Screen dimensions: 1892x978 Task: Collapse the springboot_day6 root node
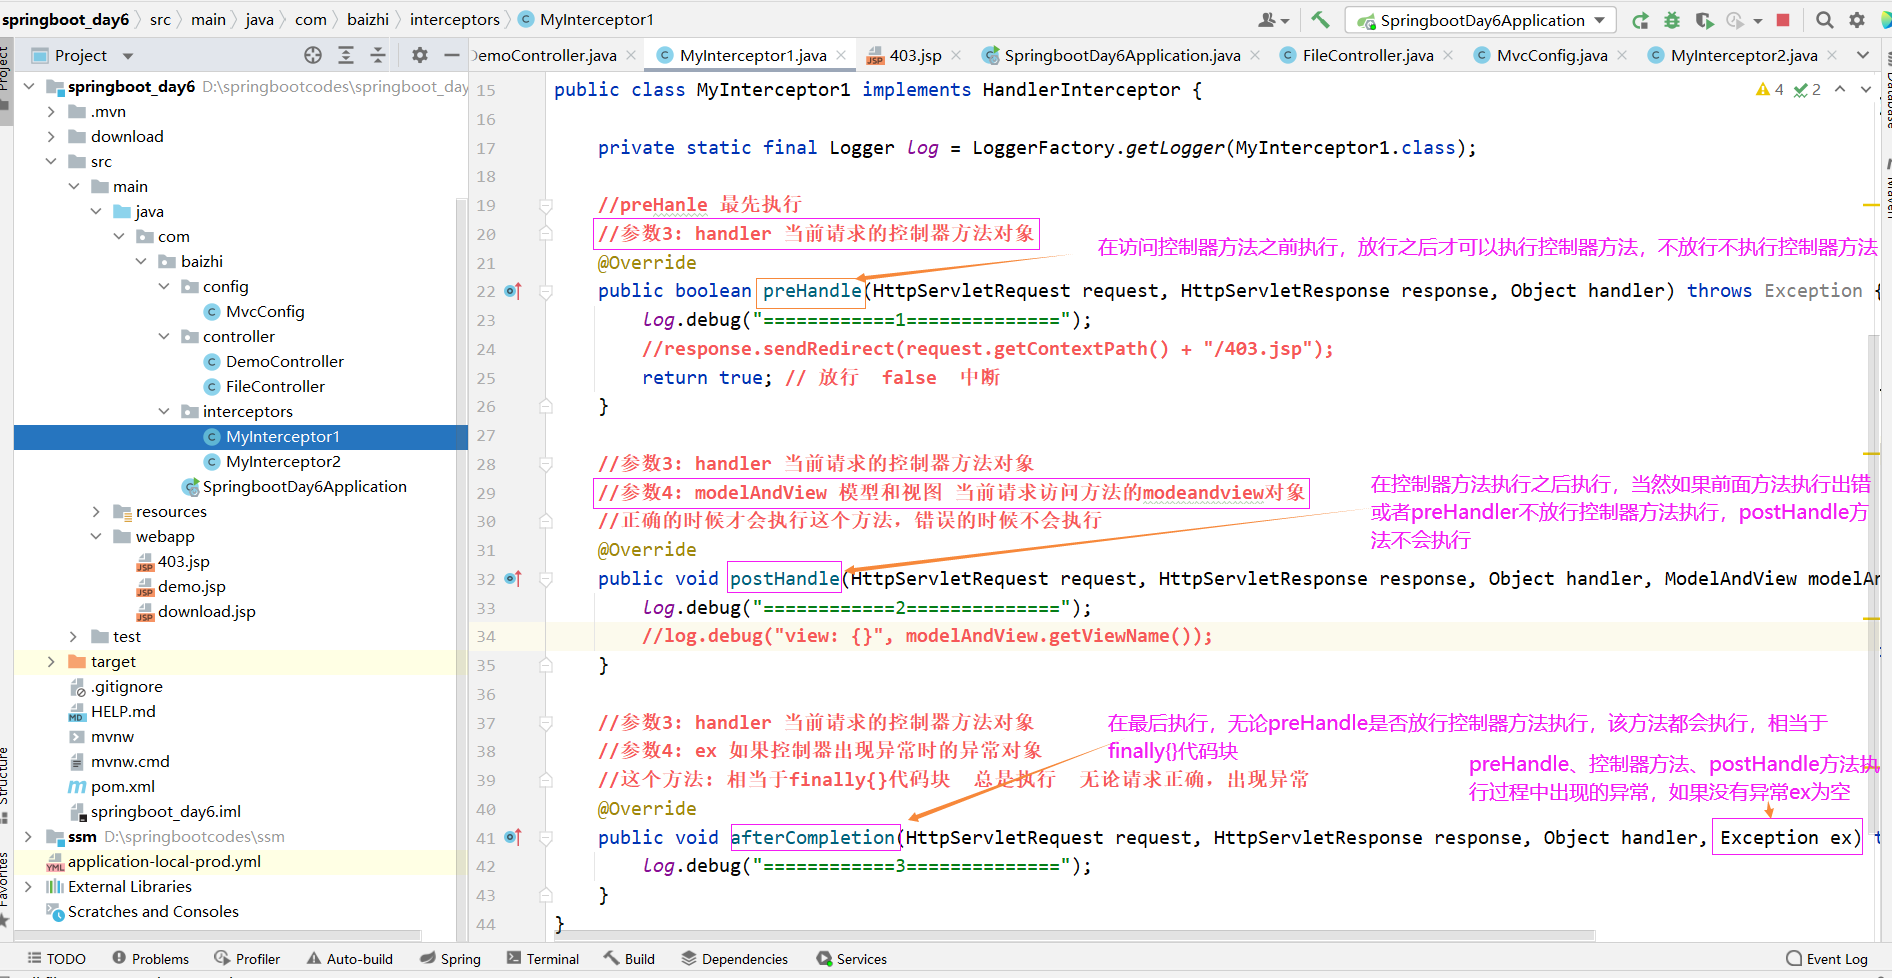coord(29,86)
